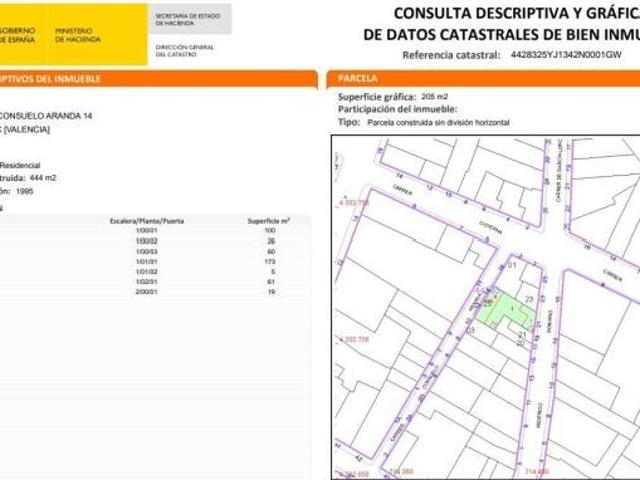The height and width of the screenshot is (480, 640).
Task: Select the row entry 2/00/01
Action: click(x=146, y=292)
